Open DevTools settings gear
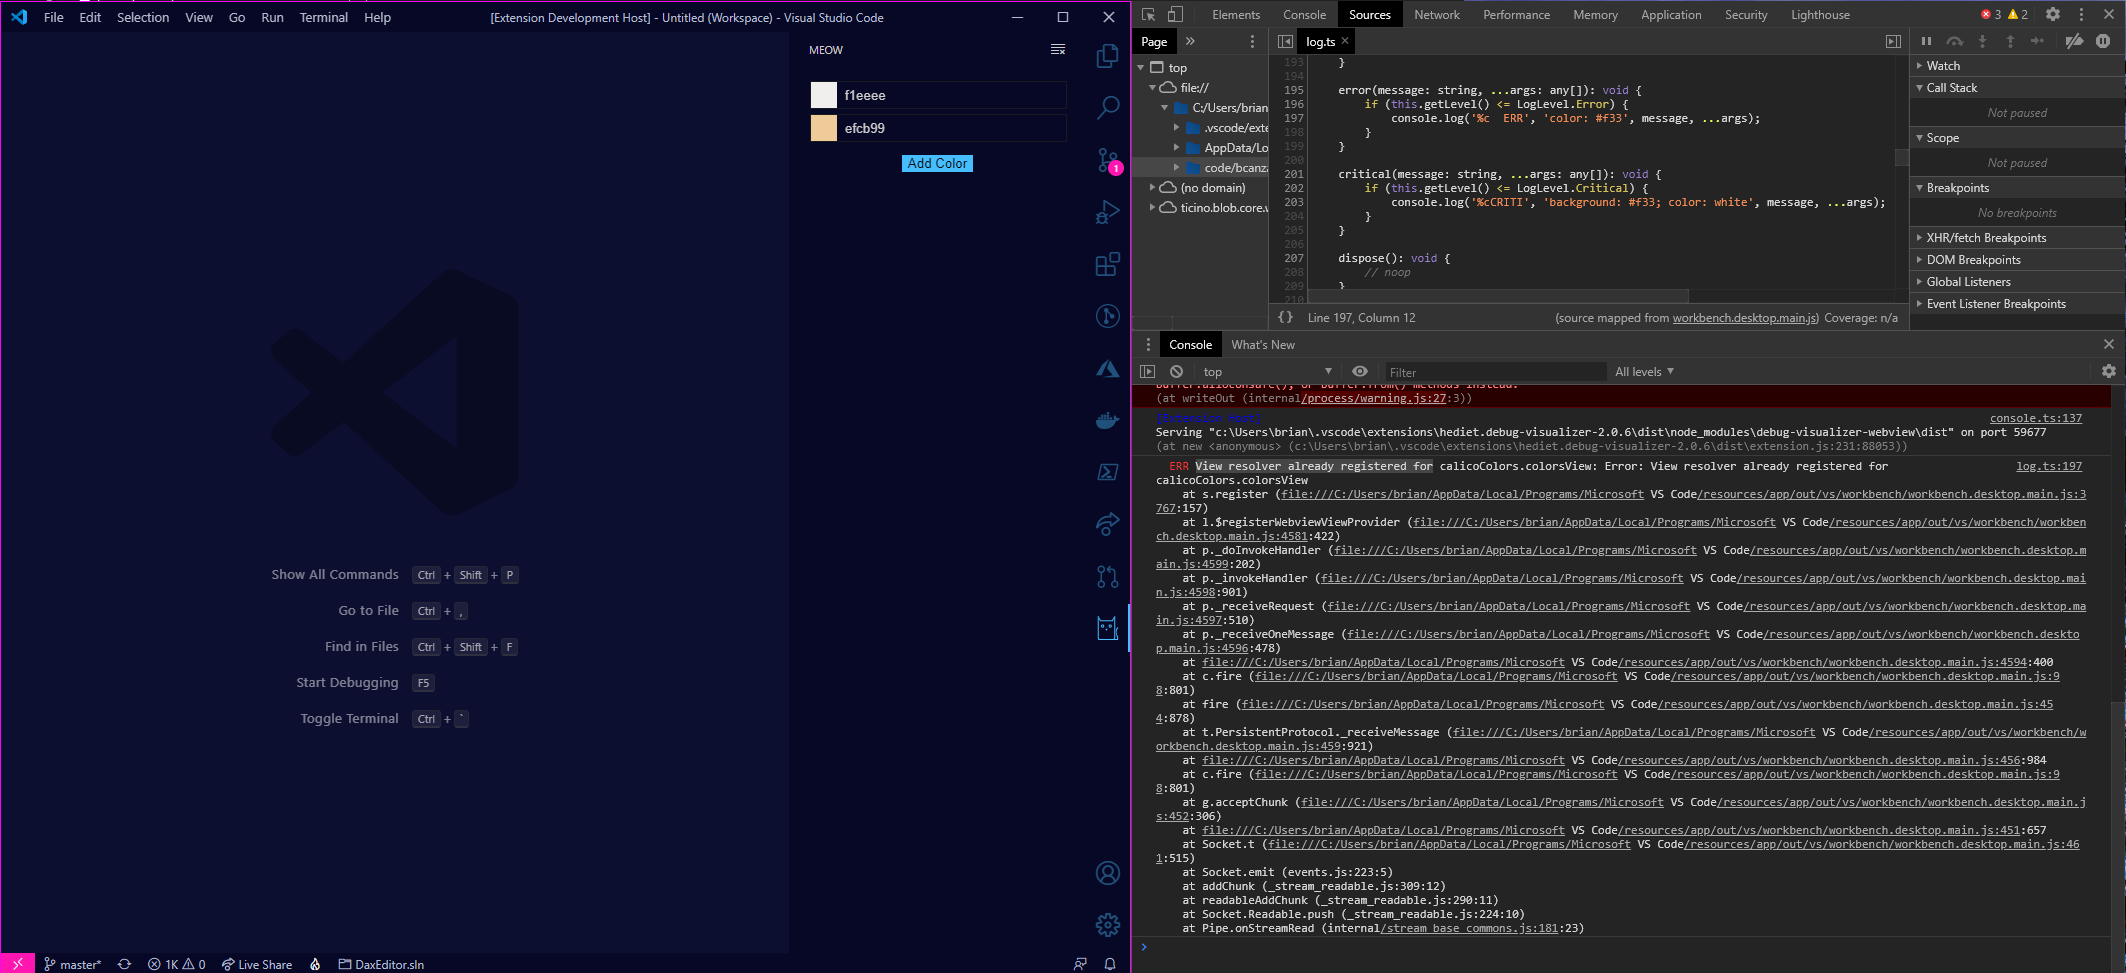The image size is (2126, 973). coord(2053,14)
